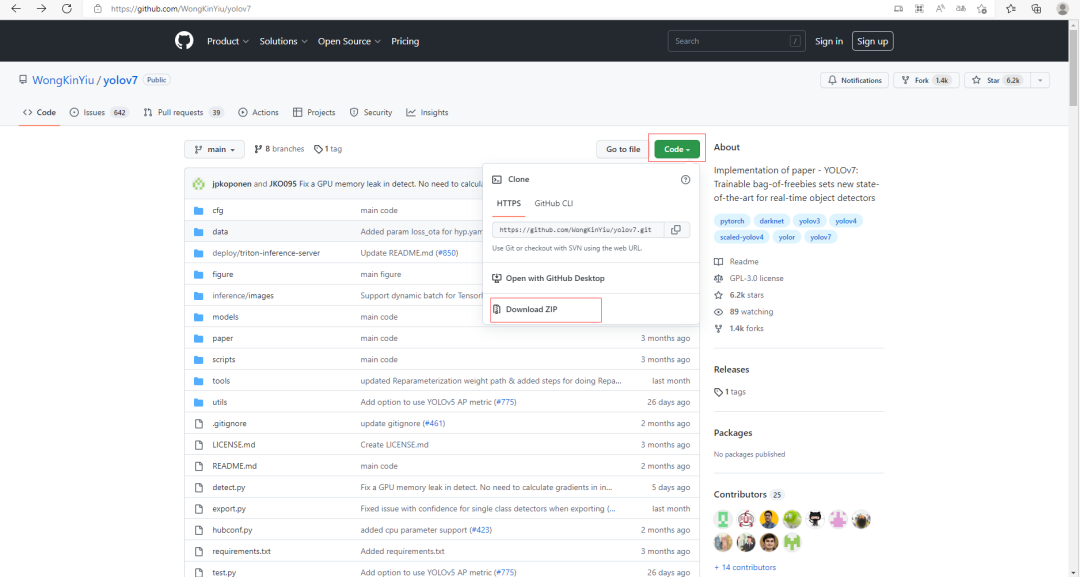Viewport: 1080px width, 577px height.
Task: Select the HTTPS clone tab
Action: [509, 204]
